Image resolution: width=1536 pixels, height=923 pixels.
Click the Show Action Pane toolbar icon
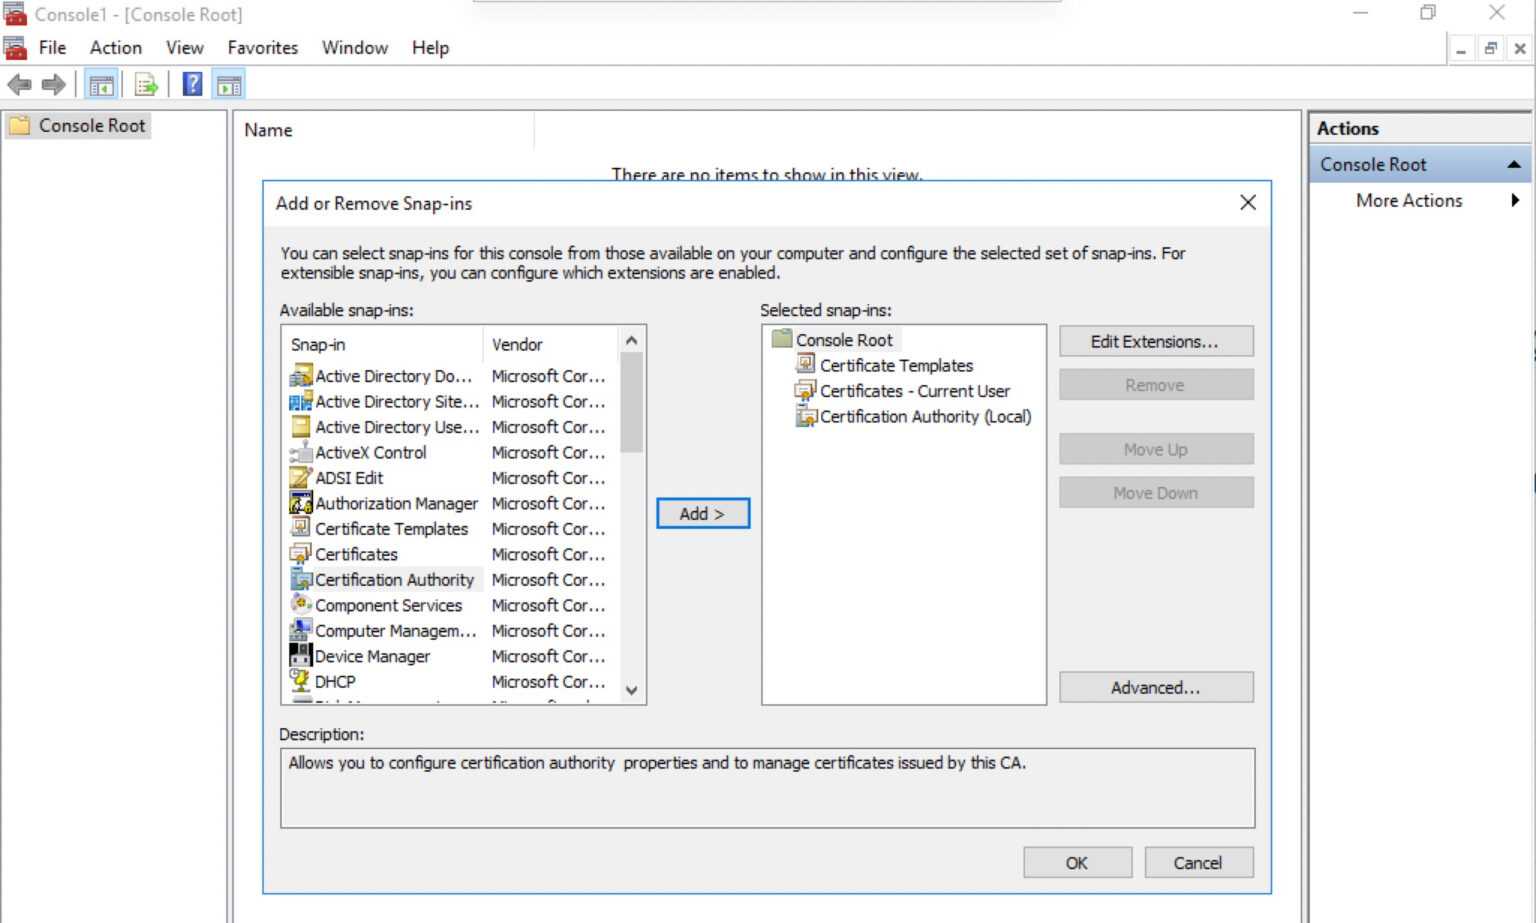[x=228, y=84]
